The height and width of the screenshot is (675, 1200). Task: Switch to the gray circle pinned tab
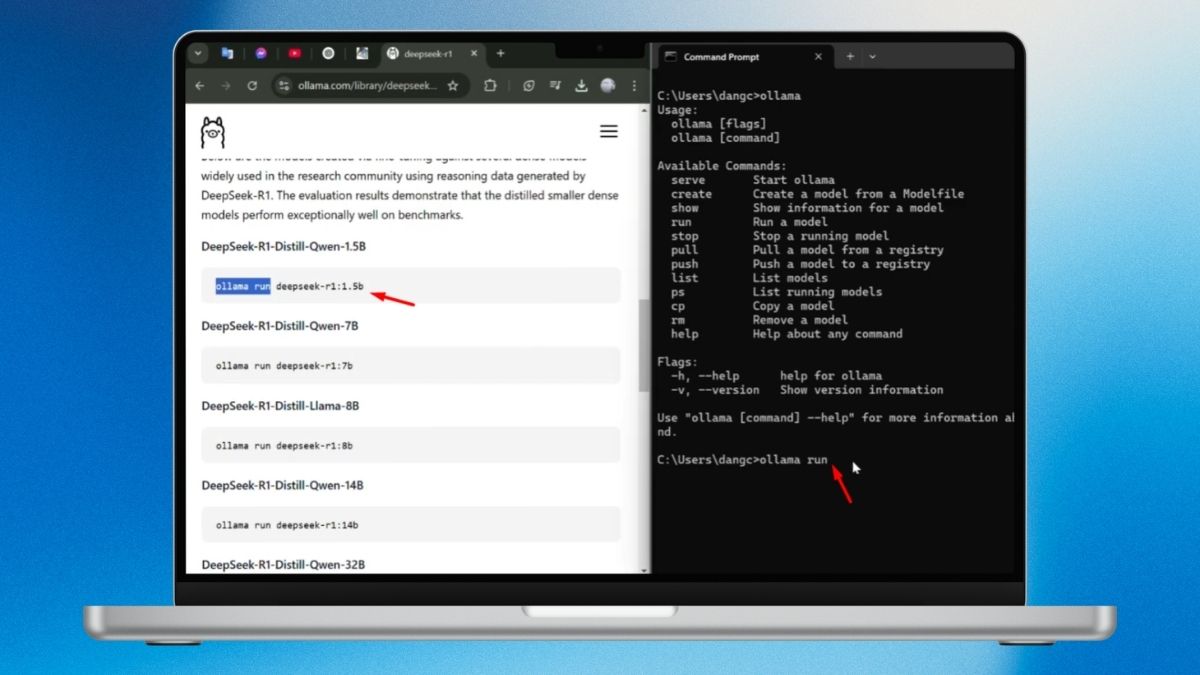329,54
